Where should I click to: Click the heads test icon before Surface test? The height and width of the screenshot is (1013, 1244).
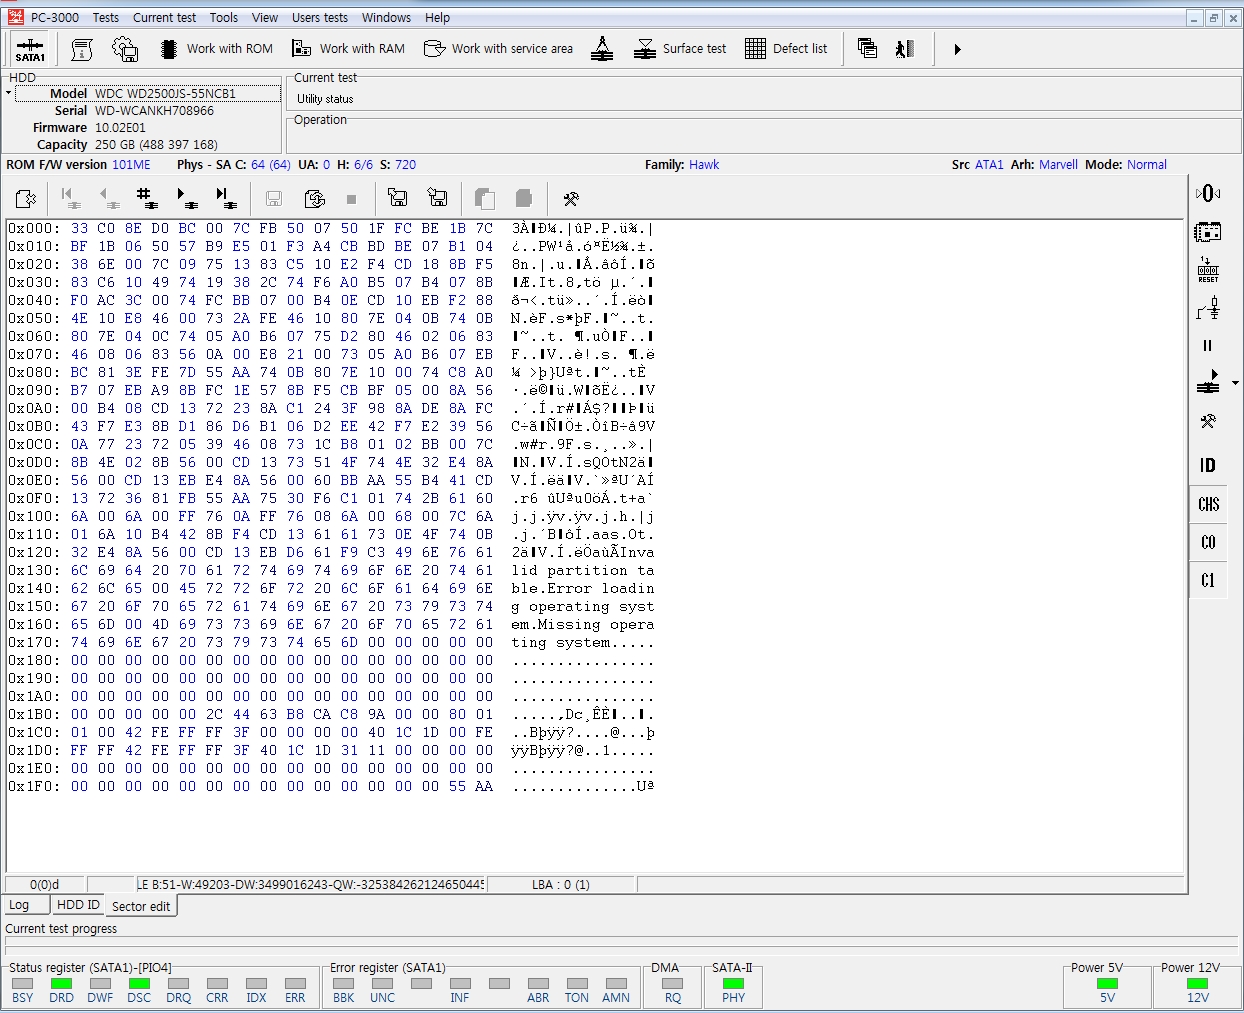point(602,48)
